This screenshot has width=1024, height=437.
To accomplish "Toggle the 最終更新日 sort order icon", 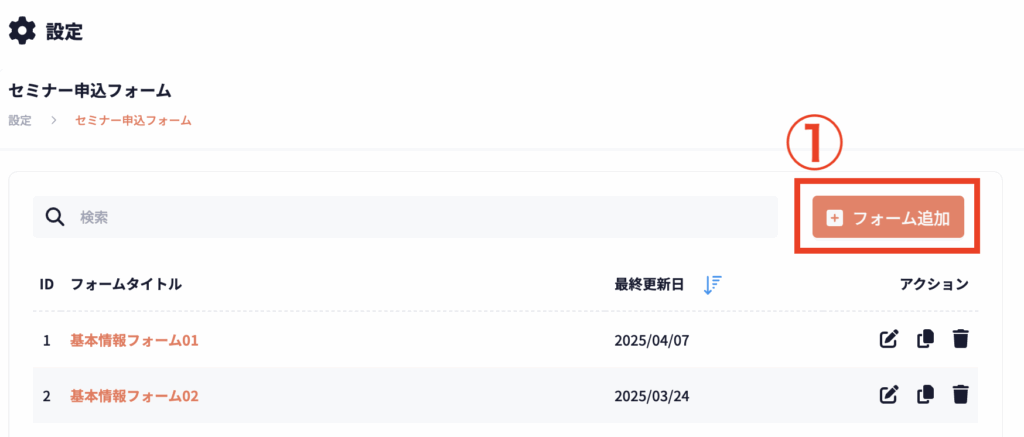I will (712, 285).
